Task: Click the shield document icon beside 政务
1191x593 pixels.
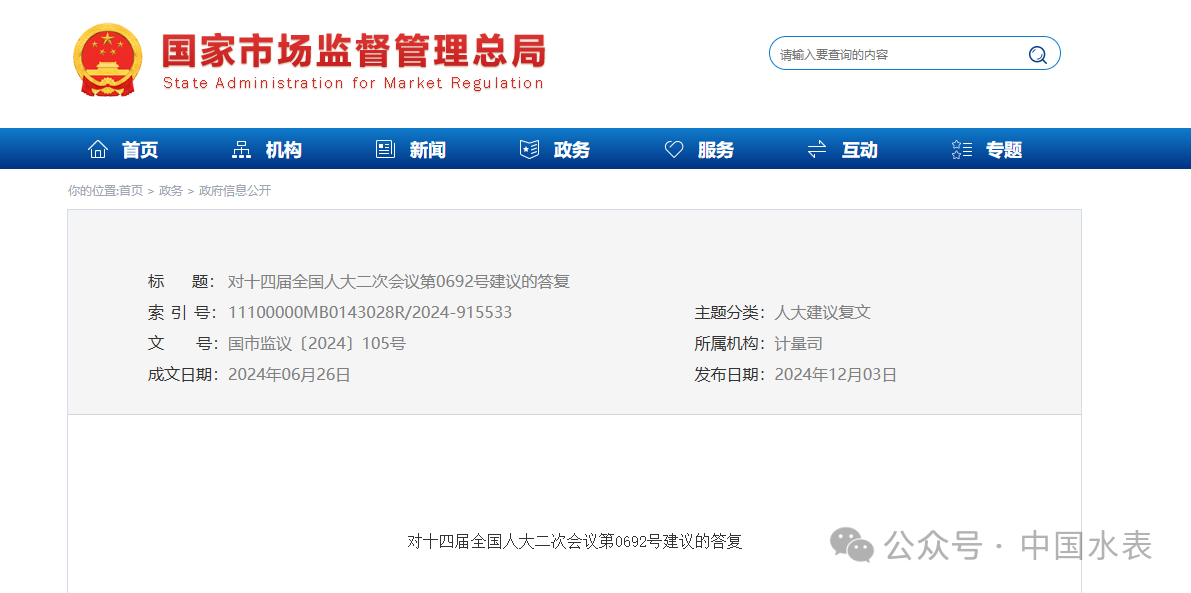Action: [529, 150]
